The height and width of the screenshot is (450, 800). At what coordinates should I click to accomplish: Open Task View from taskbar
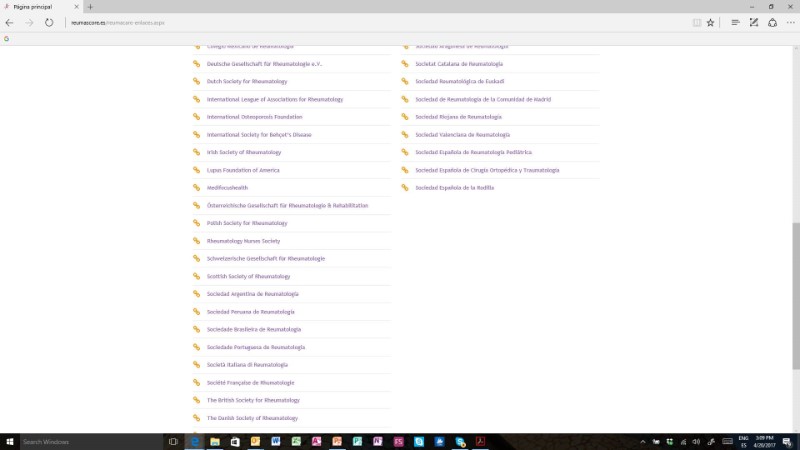click(x=173, y=442)
